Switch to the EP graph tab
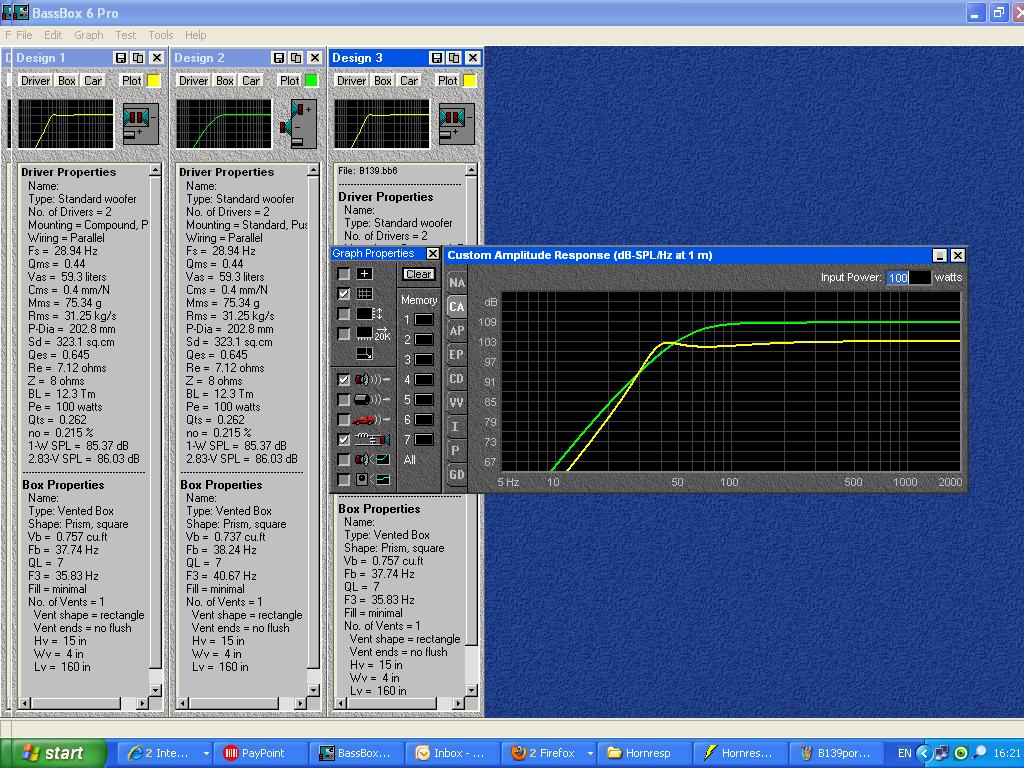 tap(457, 355)
